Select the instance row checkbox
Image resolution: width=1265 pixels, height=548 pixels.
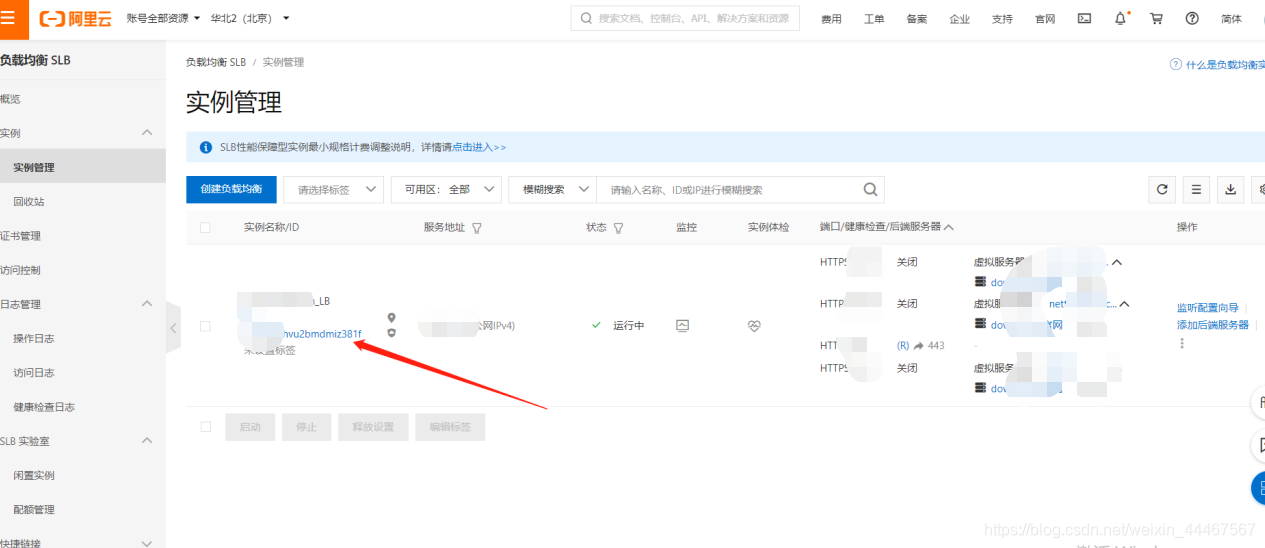point(205,326)
